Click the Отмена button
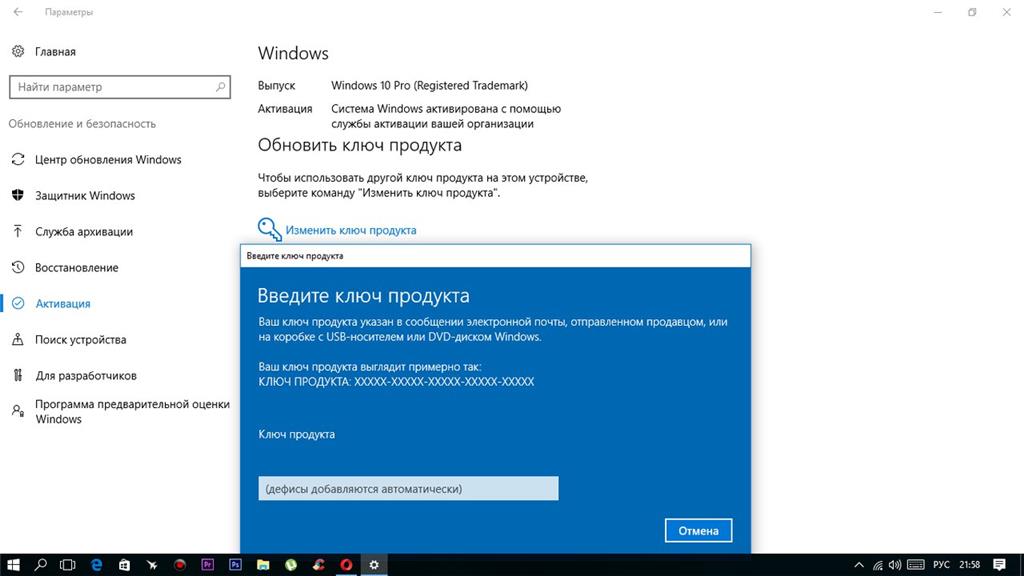 tap(698, 530)
